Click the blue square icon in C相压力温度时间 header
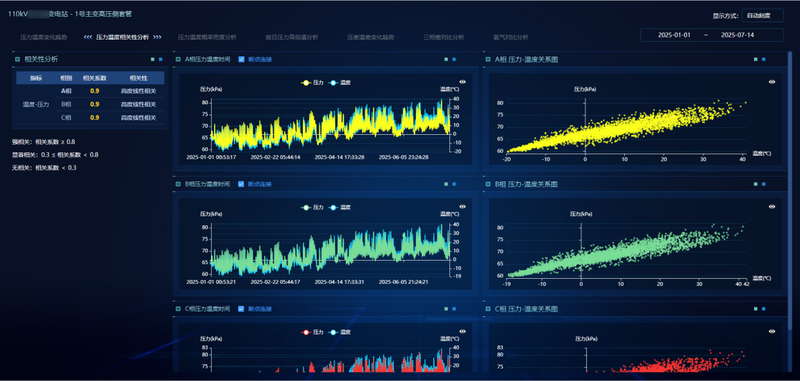 point(454,309)
